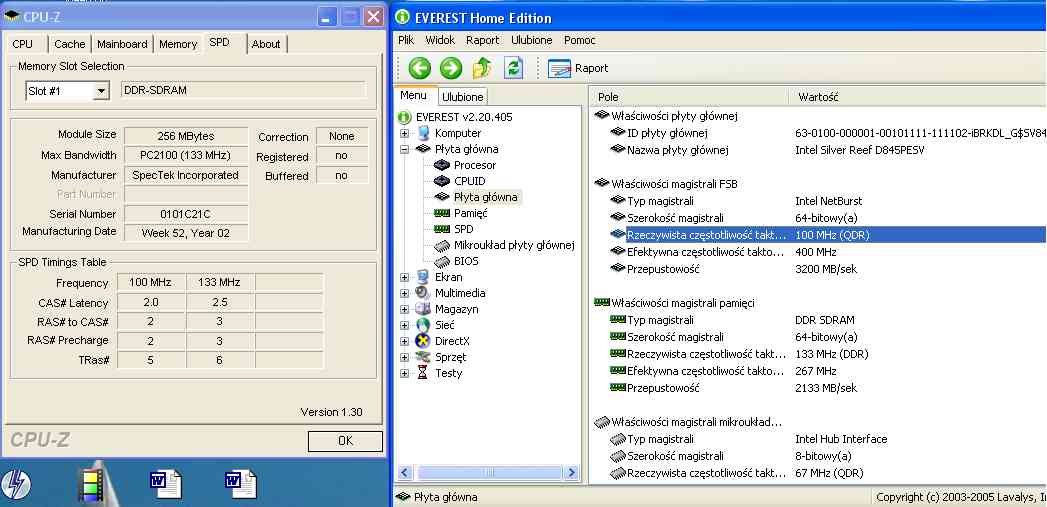Viewport: 1047px width, 507px height.
Task: Open the Pomoc menu
Action: [x=580, y=40]
